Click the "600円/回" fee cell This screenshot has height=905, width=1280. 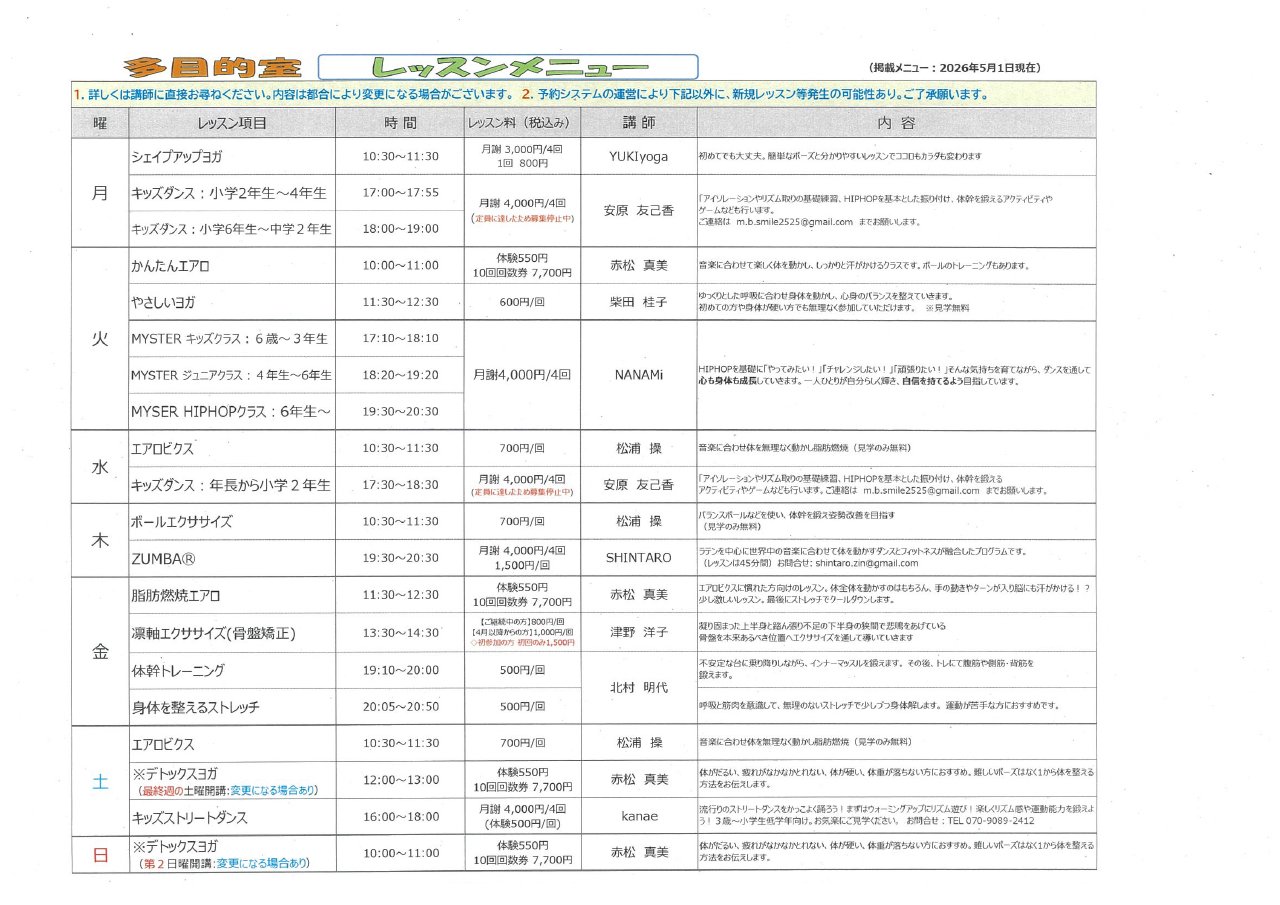tap(522, 302)
